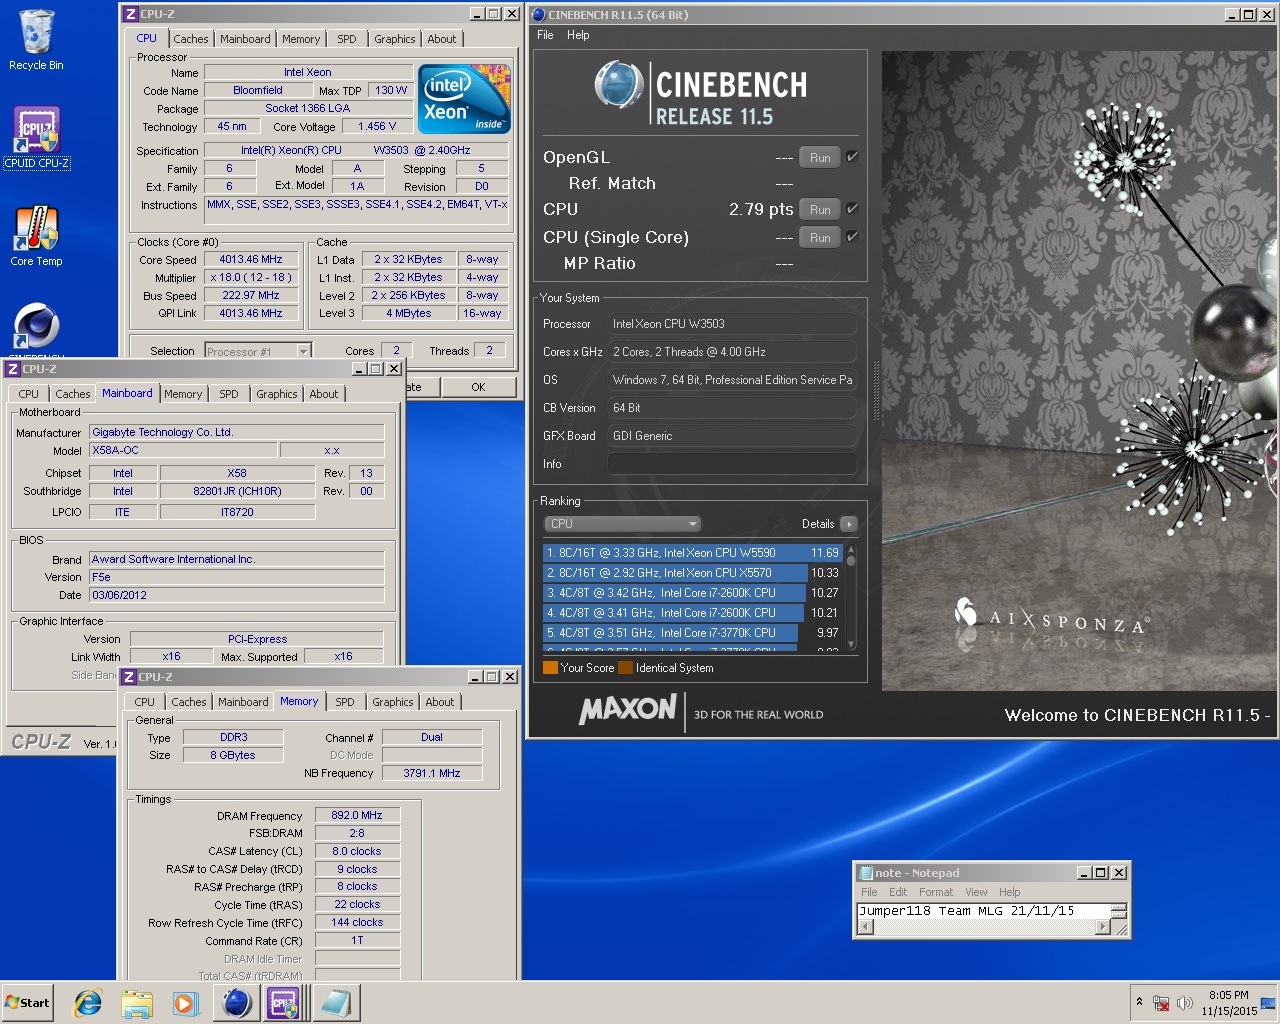1280x1024 pixels.
Task: Open the Ranking CPU dropdown
Action: point(622,524)
